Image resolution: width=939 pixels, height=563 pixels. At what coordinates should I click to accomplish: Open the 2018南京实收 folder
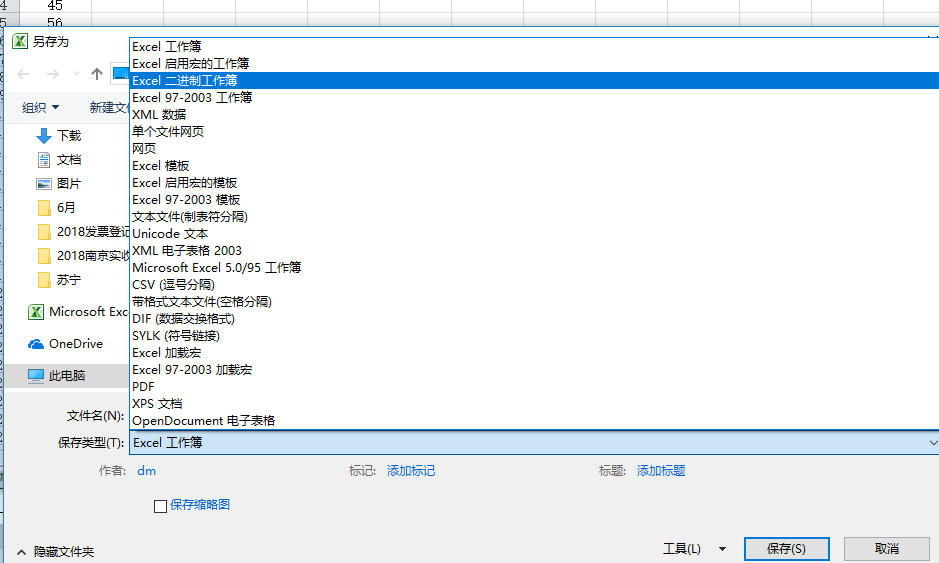(83, 256)
